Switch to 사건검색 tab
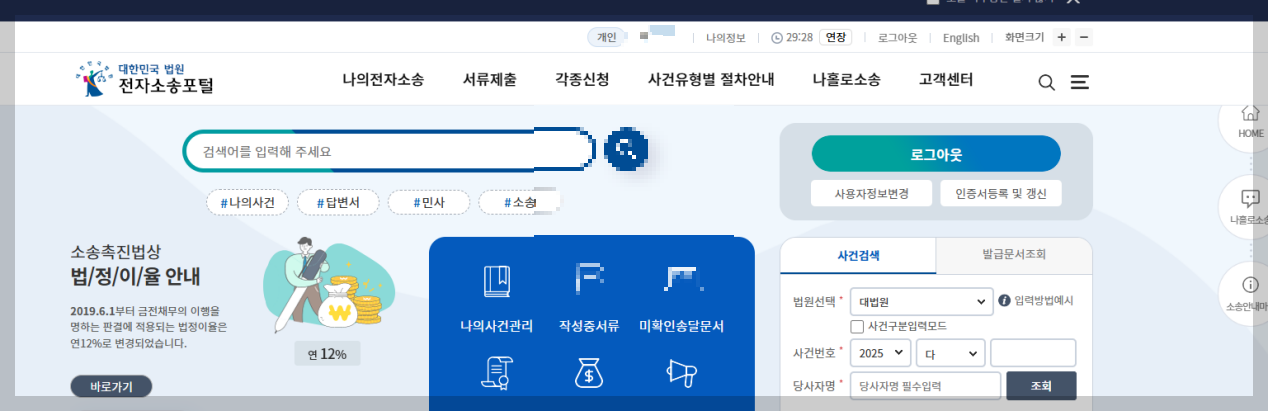 tap(858, 255)
